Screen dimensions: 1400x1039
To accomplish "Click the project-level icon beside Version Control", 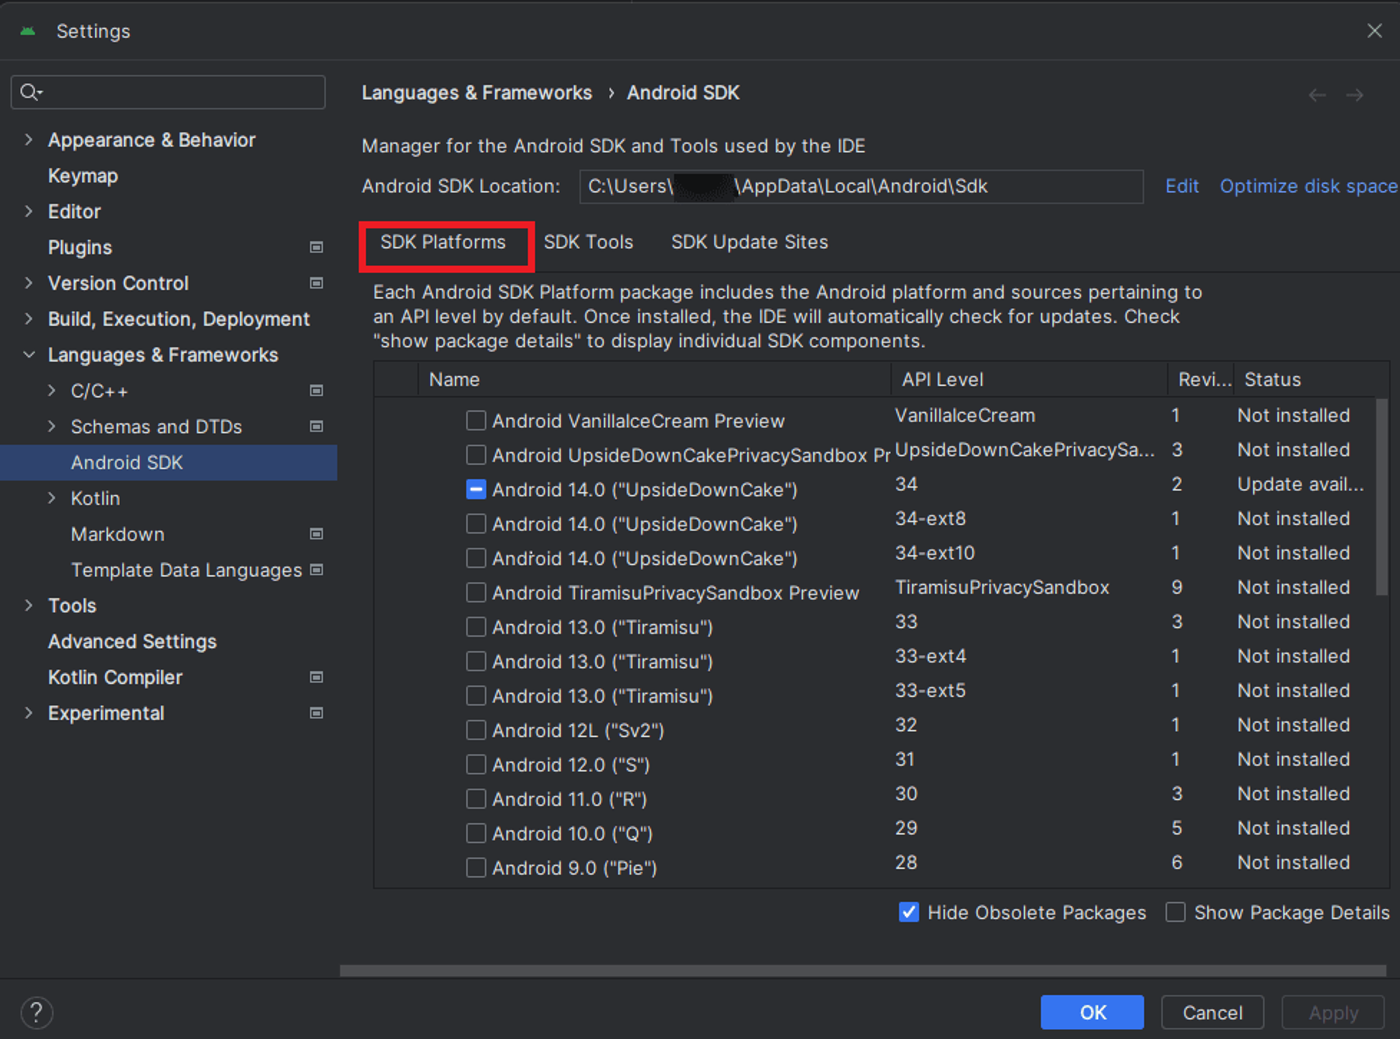I will point(316,283).
